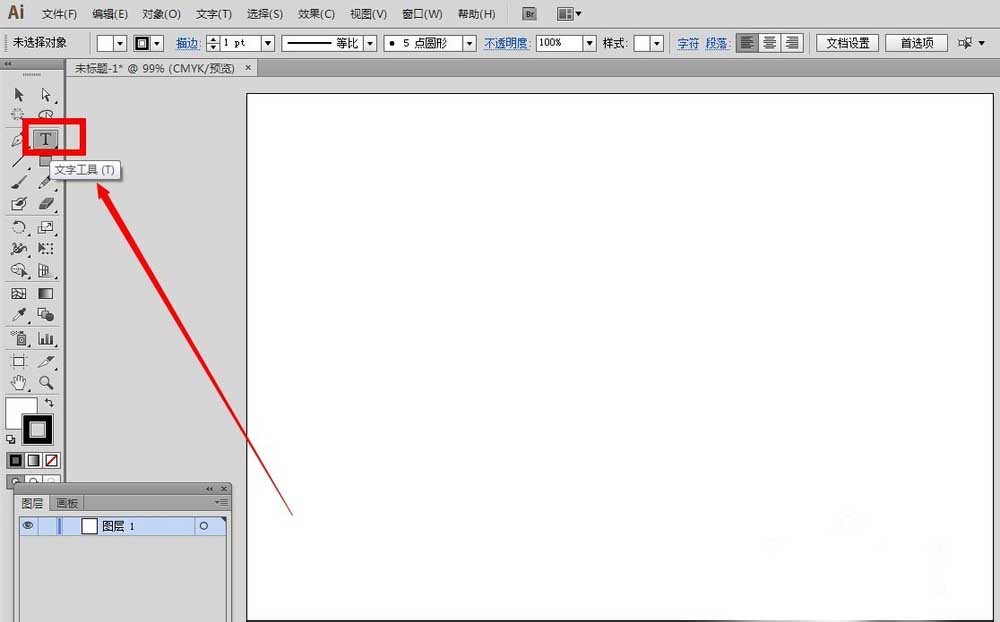Open stroke weight dropdown next to 1 pt
The height and width of the screenshot is (622, 1000).
click(x=268, y=43)
